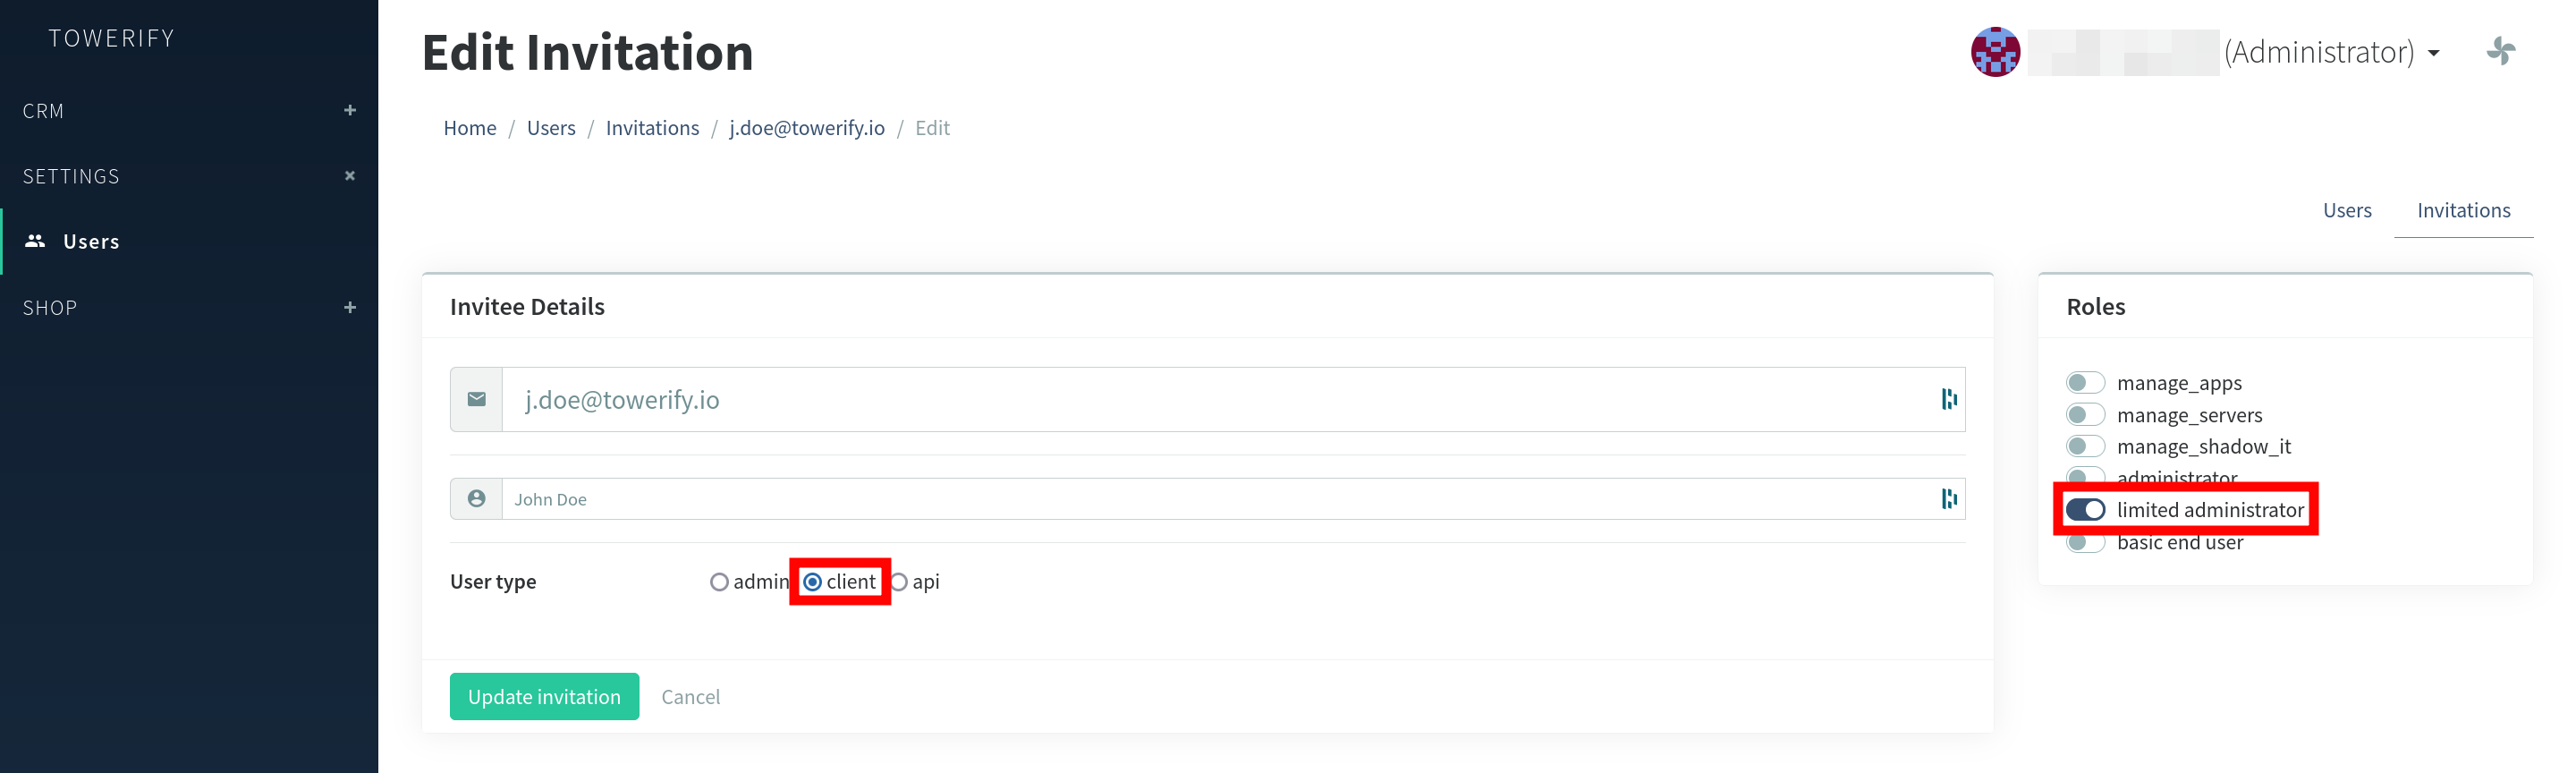The height and width of the screenshot is (773, 2576).
Task: Disable the limited administrator role
Action: click(x=2085, y=510)
